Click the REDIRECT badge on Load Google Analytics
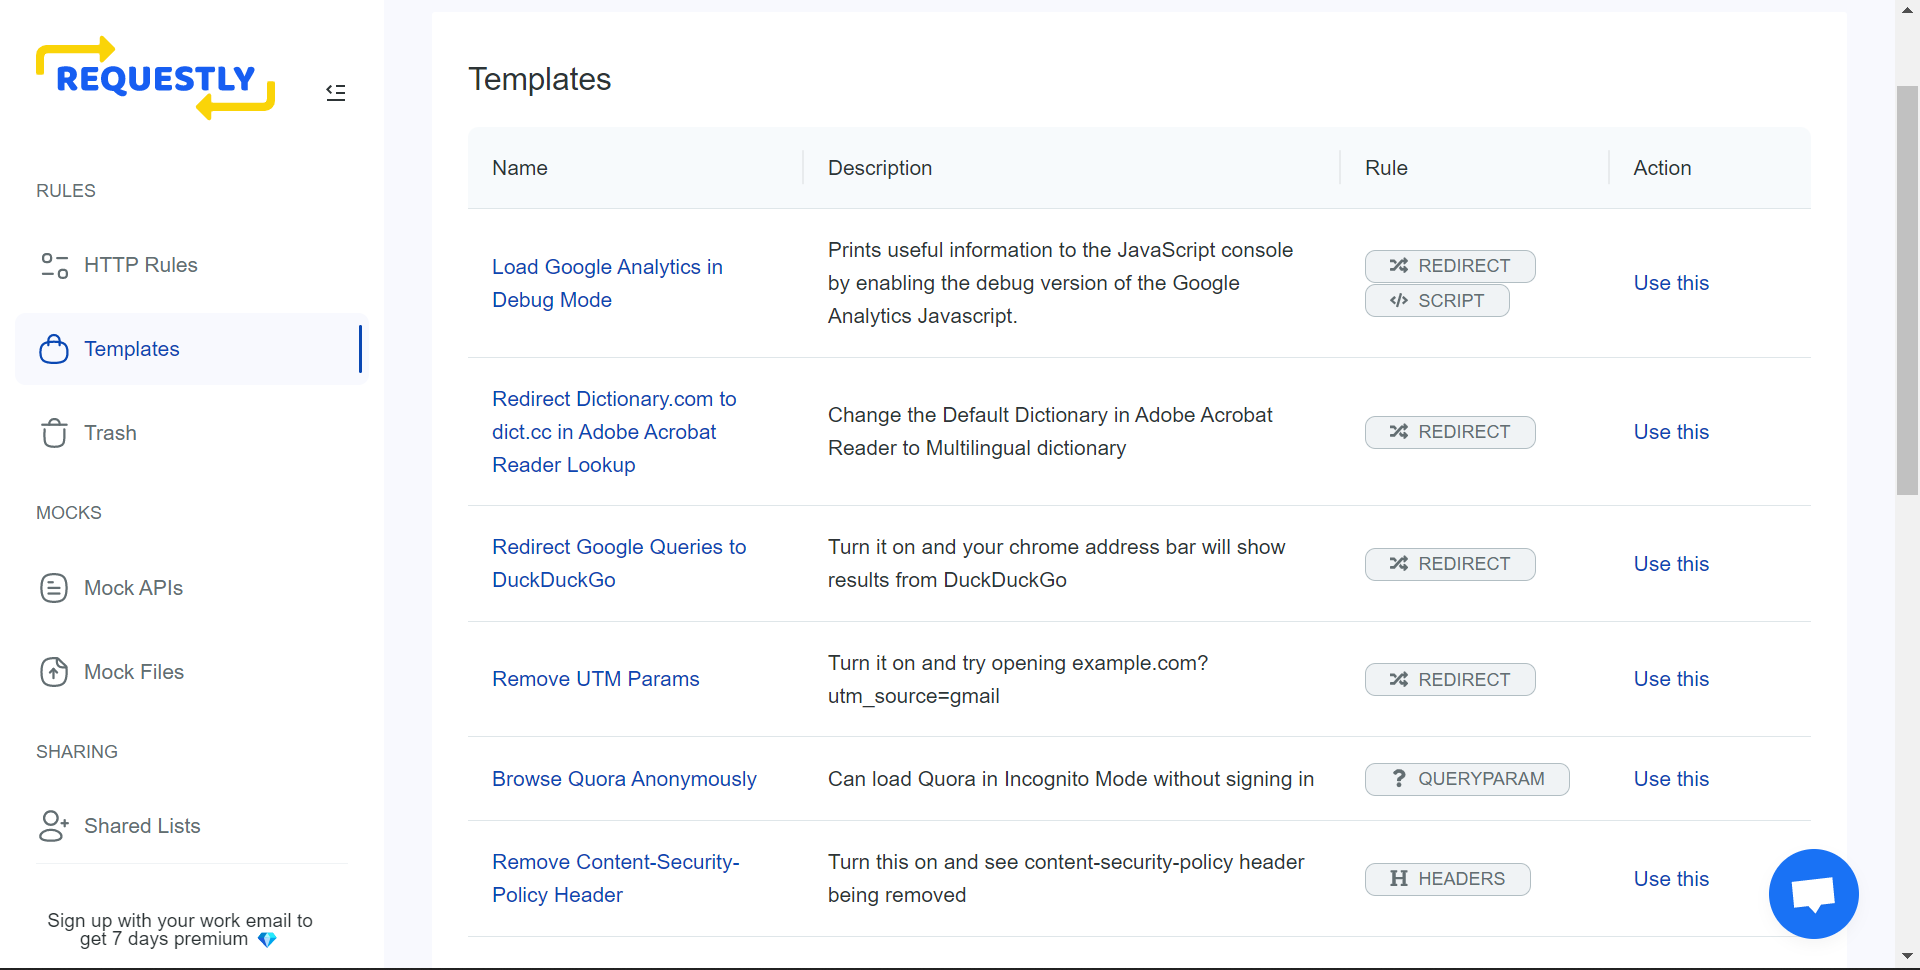 1450,266
